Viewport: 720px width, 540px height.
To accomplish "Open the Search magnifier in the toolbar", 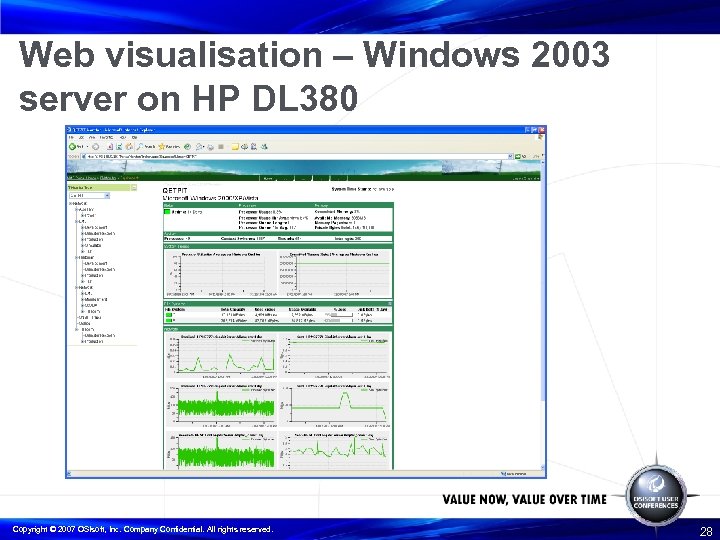I will point(140,147).
